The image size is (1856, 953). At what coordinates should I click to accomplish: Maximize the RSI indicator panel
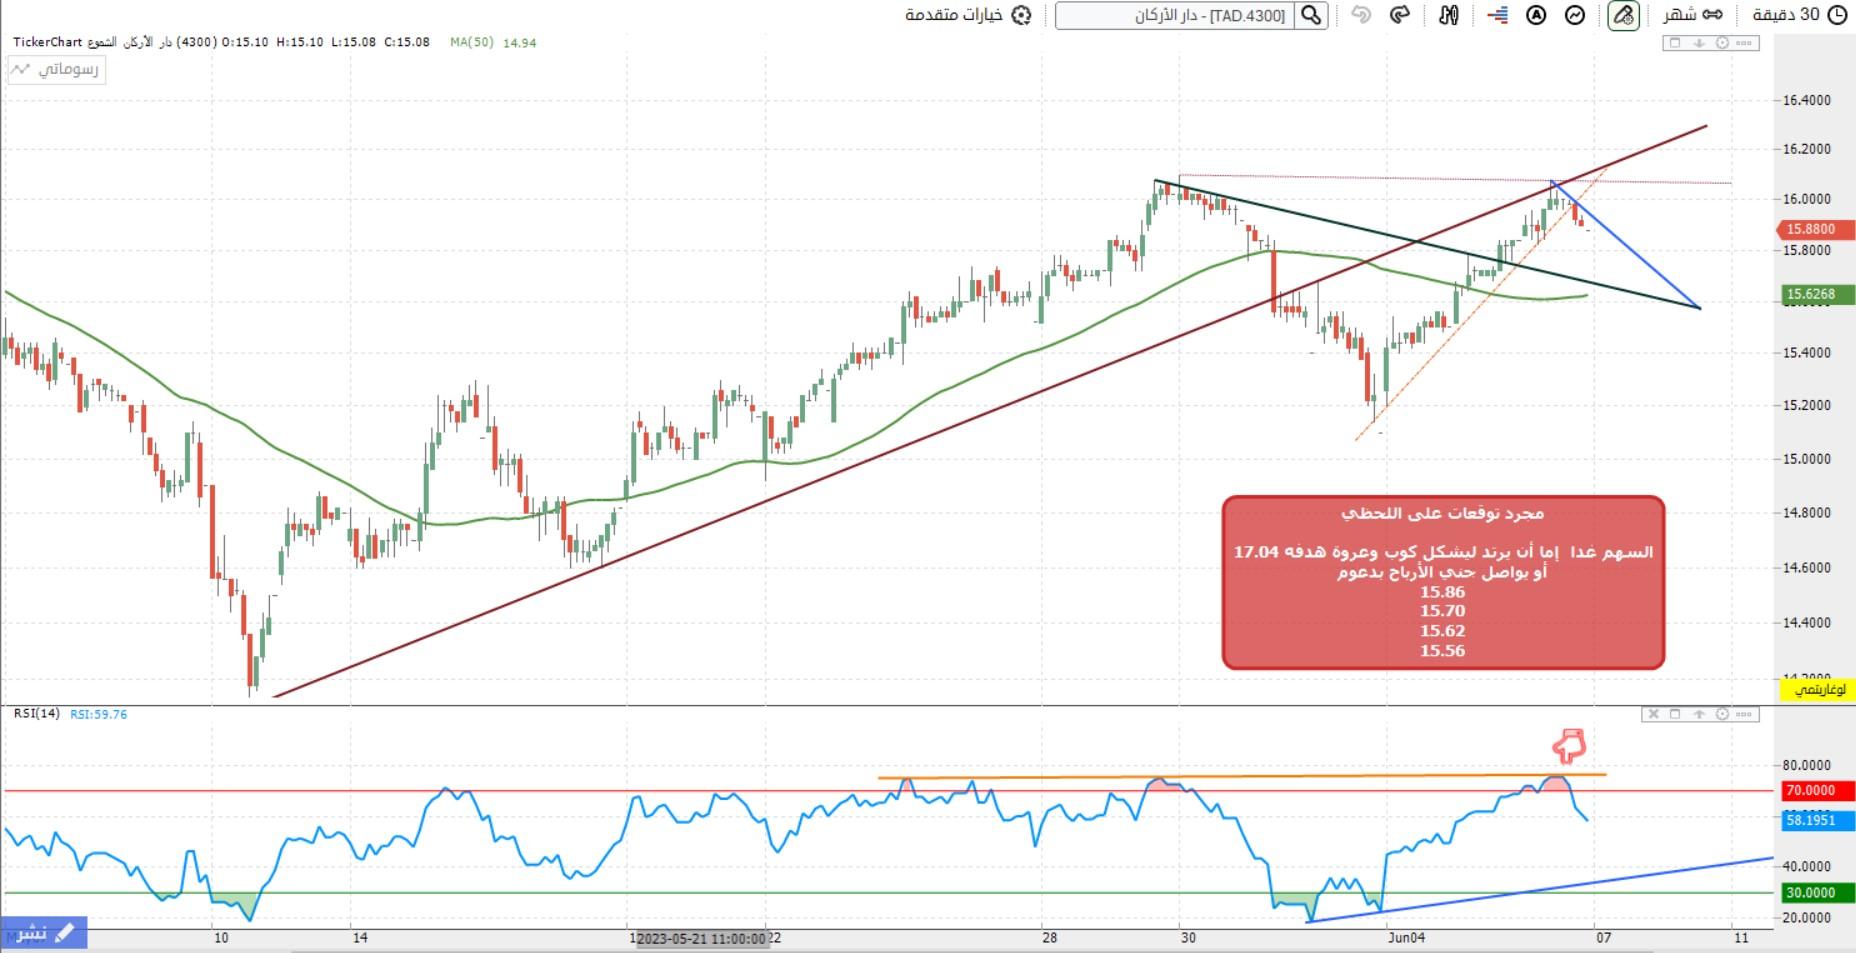click(x=1675, y=714)
